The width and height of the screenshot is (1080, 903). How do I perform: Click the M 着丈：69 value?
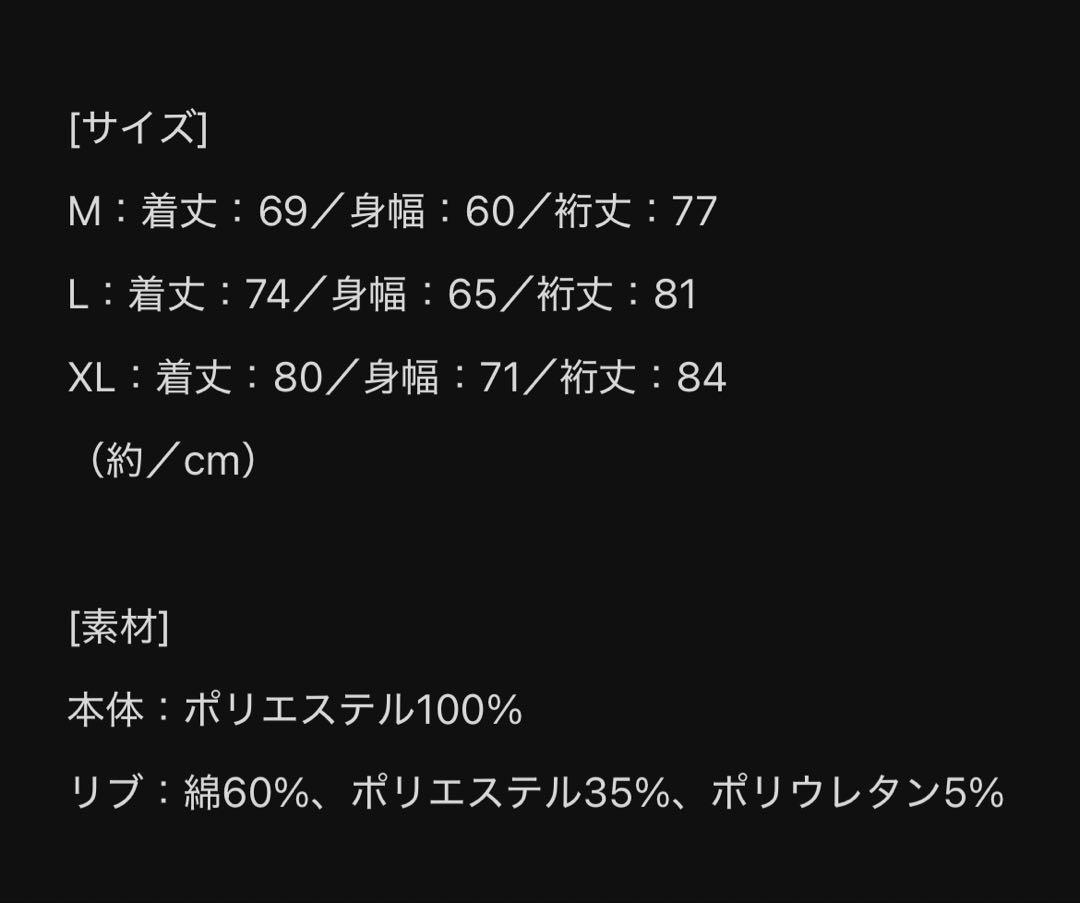tap(224, 211)
